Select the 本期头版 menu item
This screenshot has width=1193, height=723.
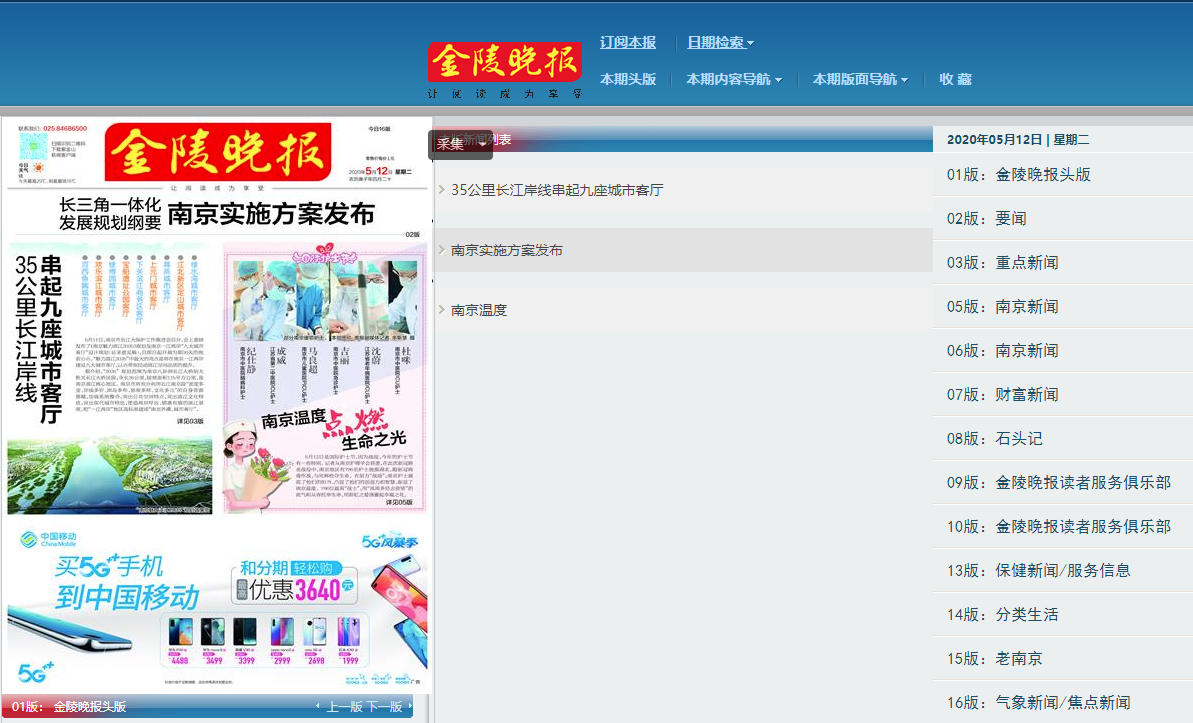(629, 79)
